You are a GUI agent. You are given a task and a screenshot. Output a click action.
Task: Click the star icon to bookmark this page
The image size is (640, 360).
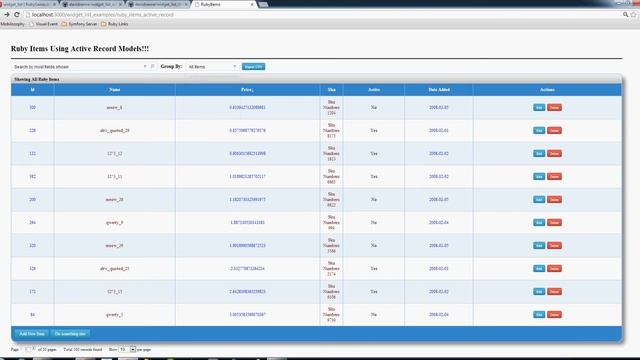coord(633,14)
